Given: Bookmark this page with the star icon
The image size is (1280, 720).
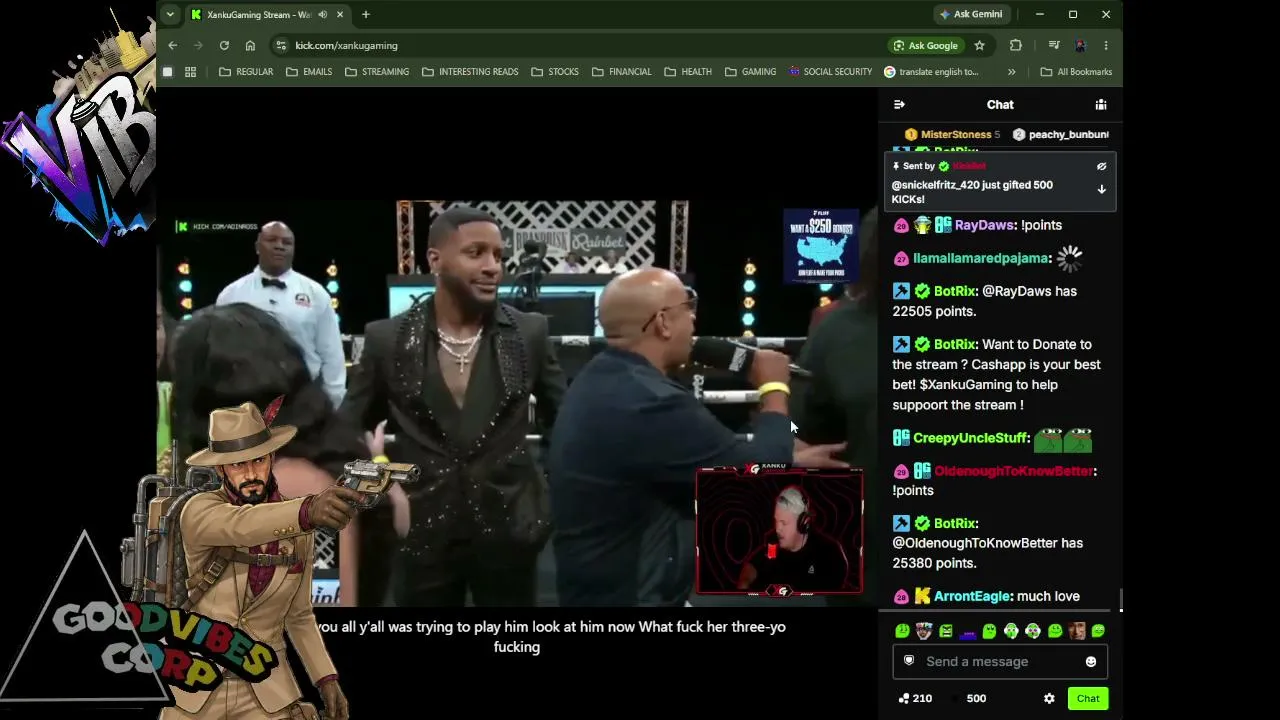Looking at the screenshot, I should [979, 45].
